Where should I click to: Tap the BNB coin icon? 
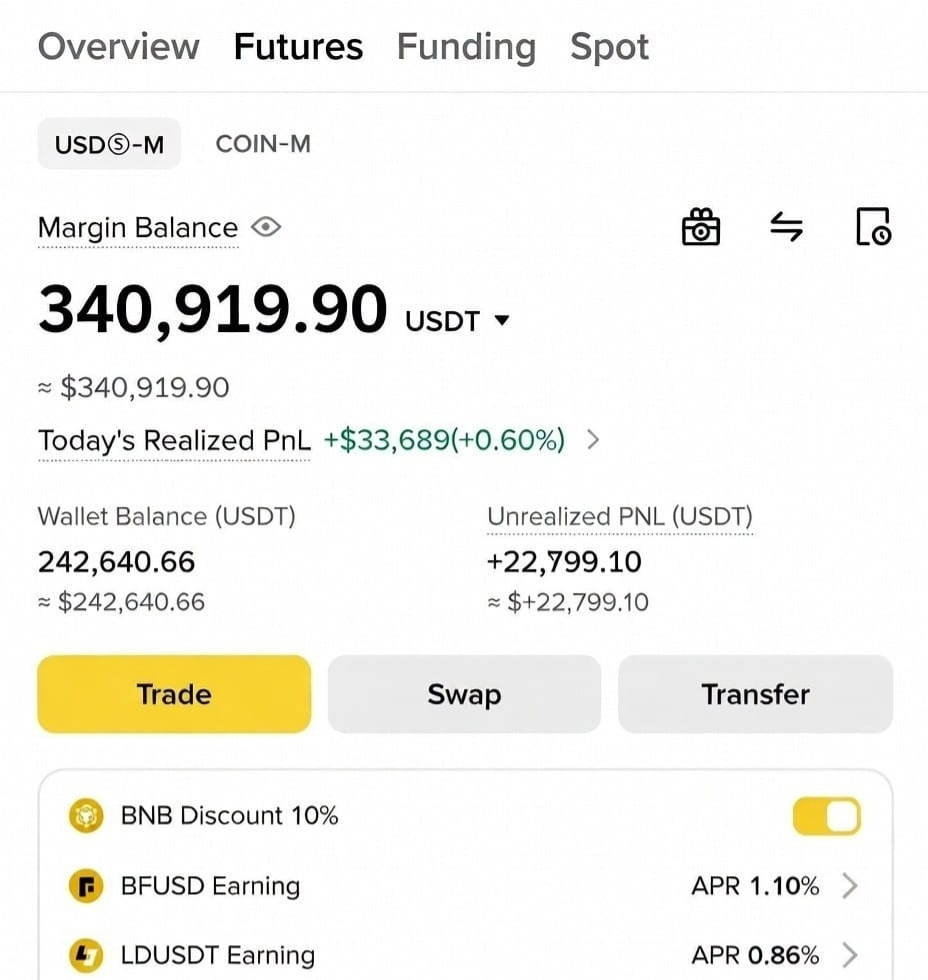pos(86,815)
